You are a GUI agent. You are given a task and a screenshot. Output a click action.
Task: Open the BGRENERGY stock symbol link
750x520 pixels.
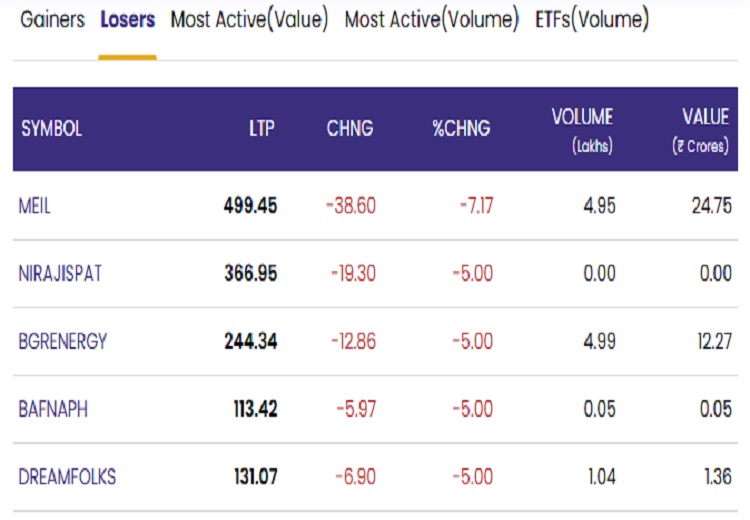coord(63,341)
